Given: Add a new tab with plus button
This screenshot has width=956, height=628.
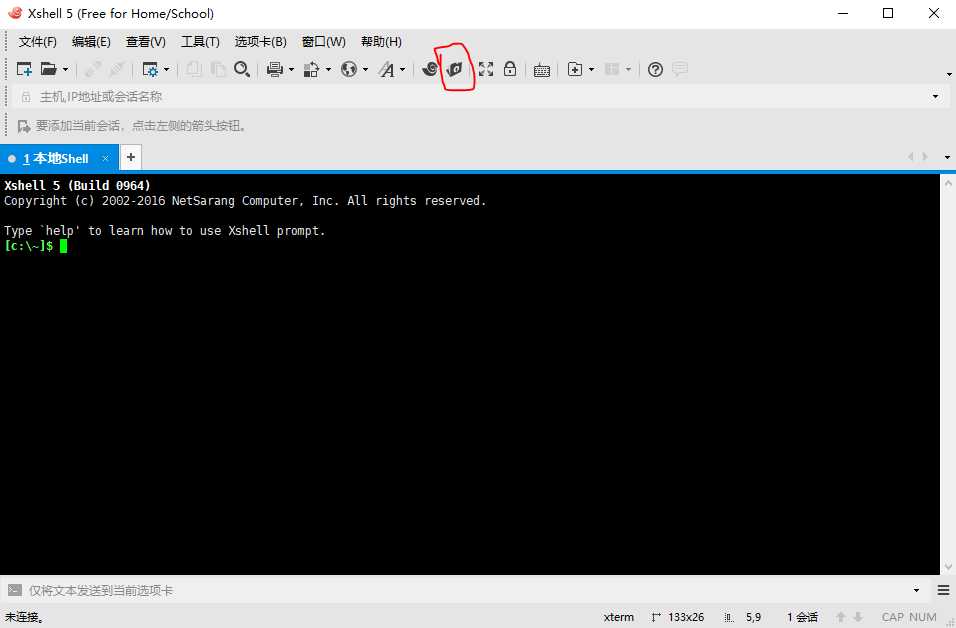Looking at the screenshot, I should point(130,157).
